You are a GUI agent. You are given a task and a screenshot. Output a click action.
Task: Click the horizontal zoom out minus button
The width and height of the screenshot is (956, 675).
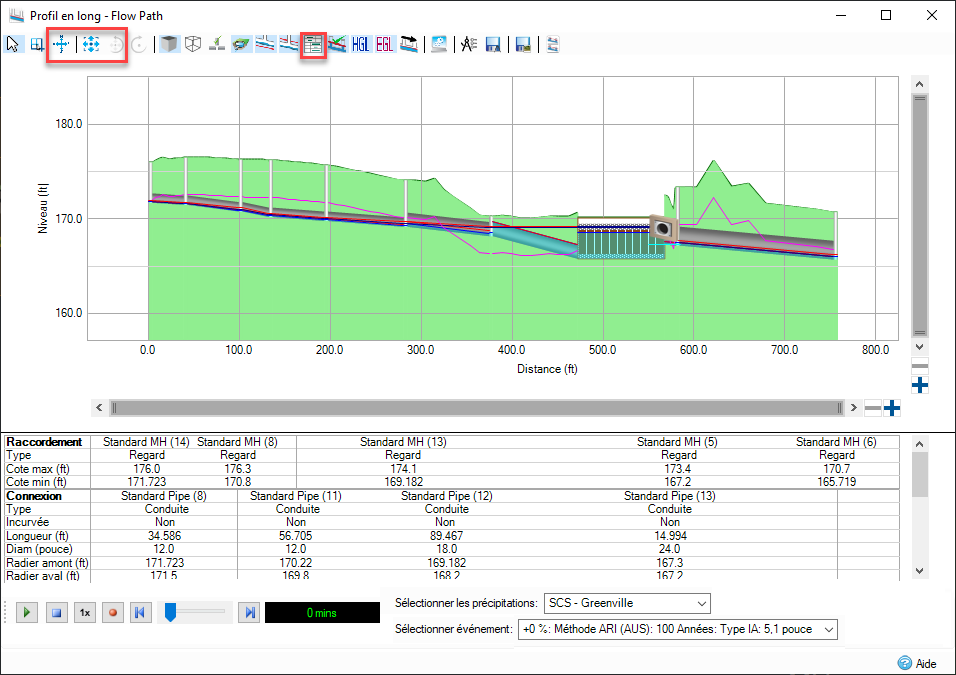tap(873, 408)
